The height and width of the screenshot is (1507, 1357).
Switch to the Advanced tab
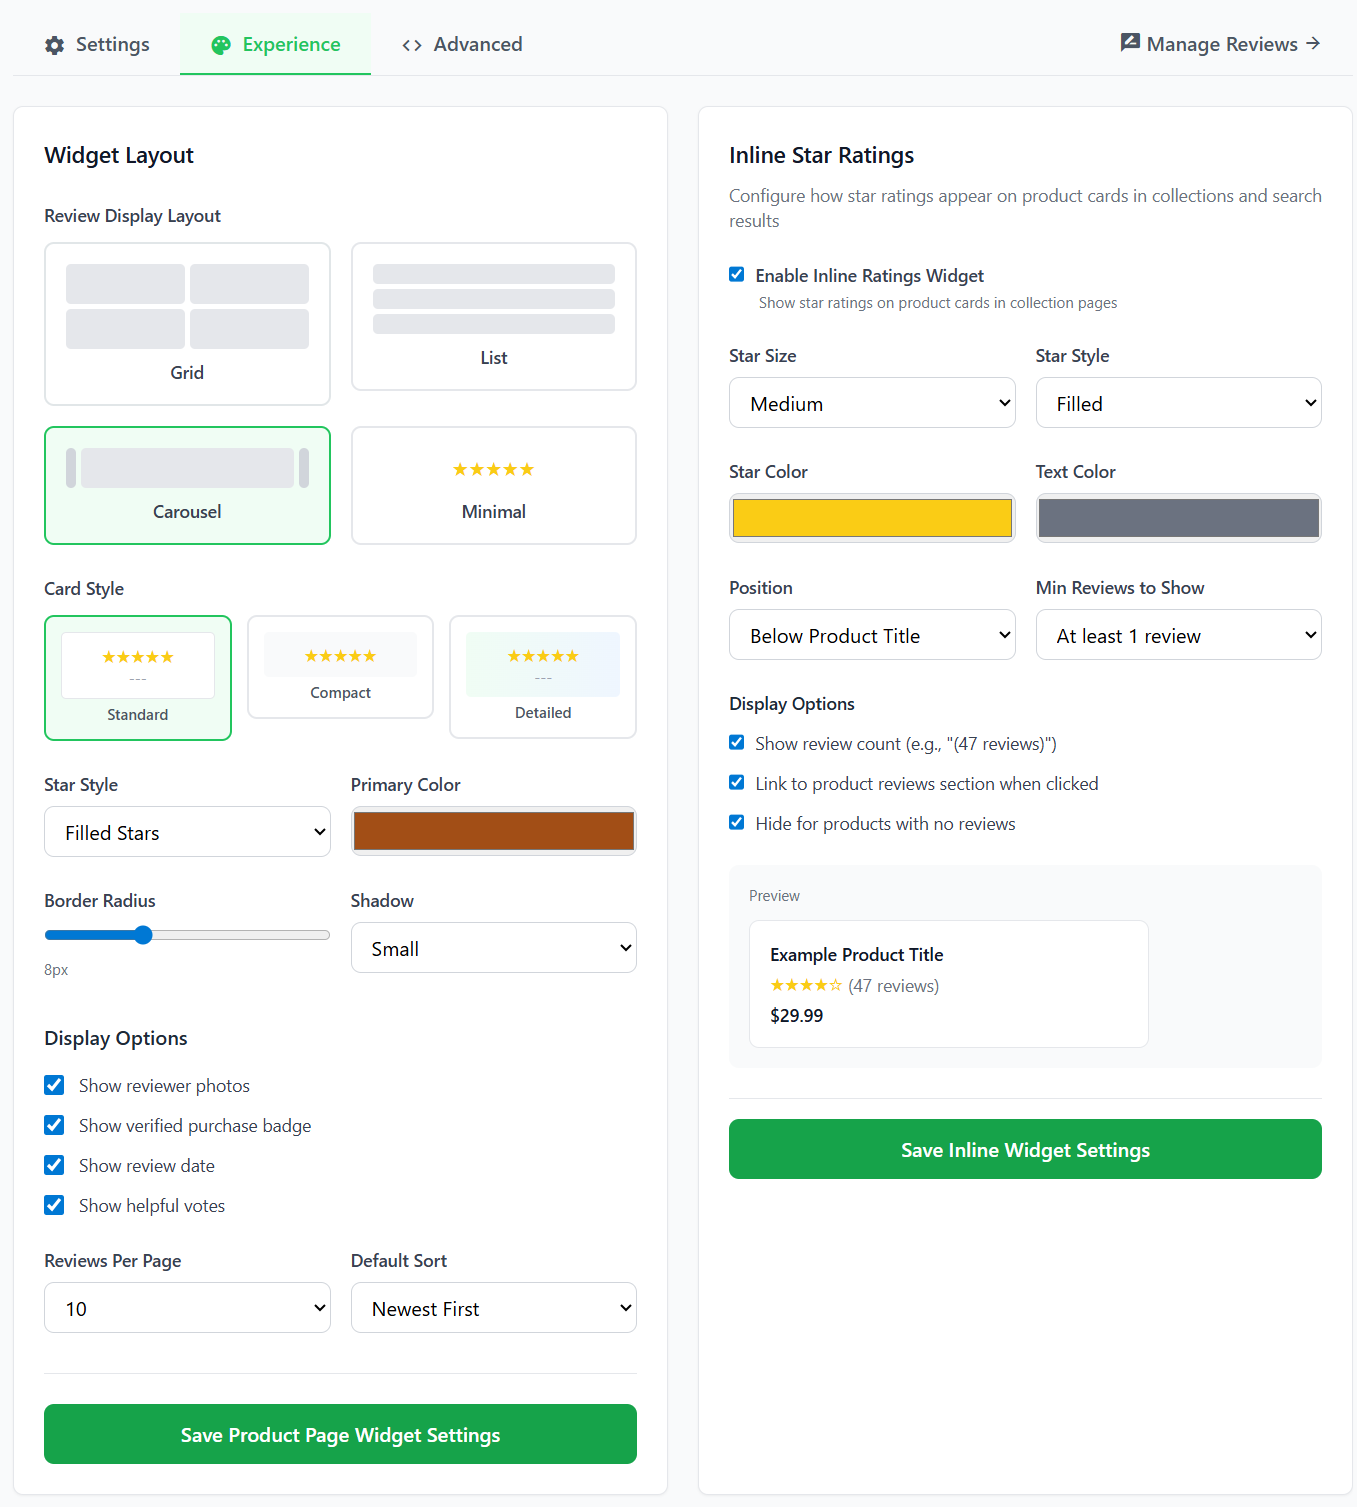pyautogui.click(x=462, y=45)
